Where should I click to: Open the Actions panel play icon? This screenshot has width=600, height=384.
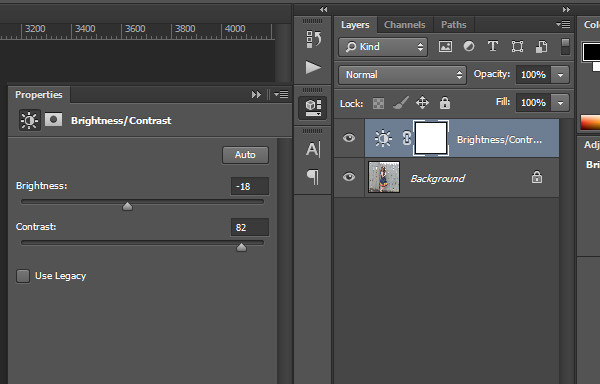point(313,67)
